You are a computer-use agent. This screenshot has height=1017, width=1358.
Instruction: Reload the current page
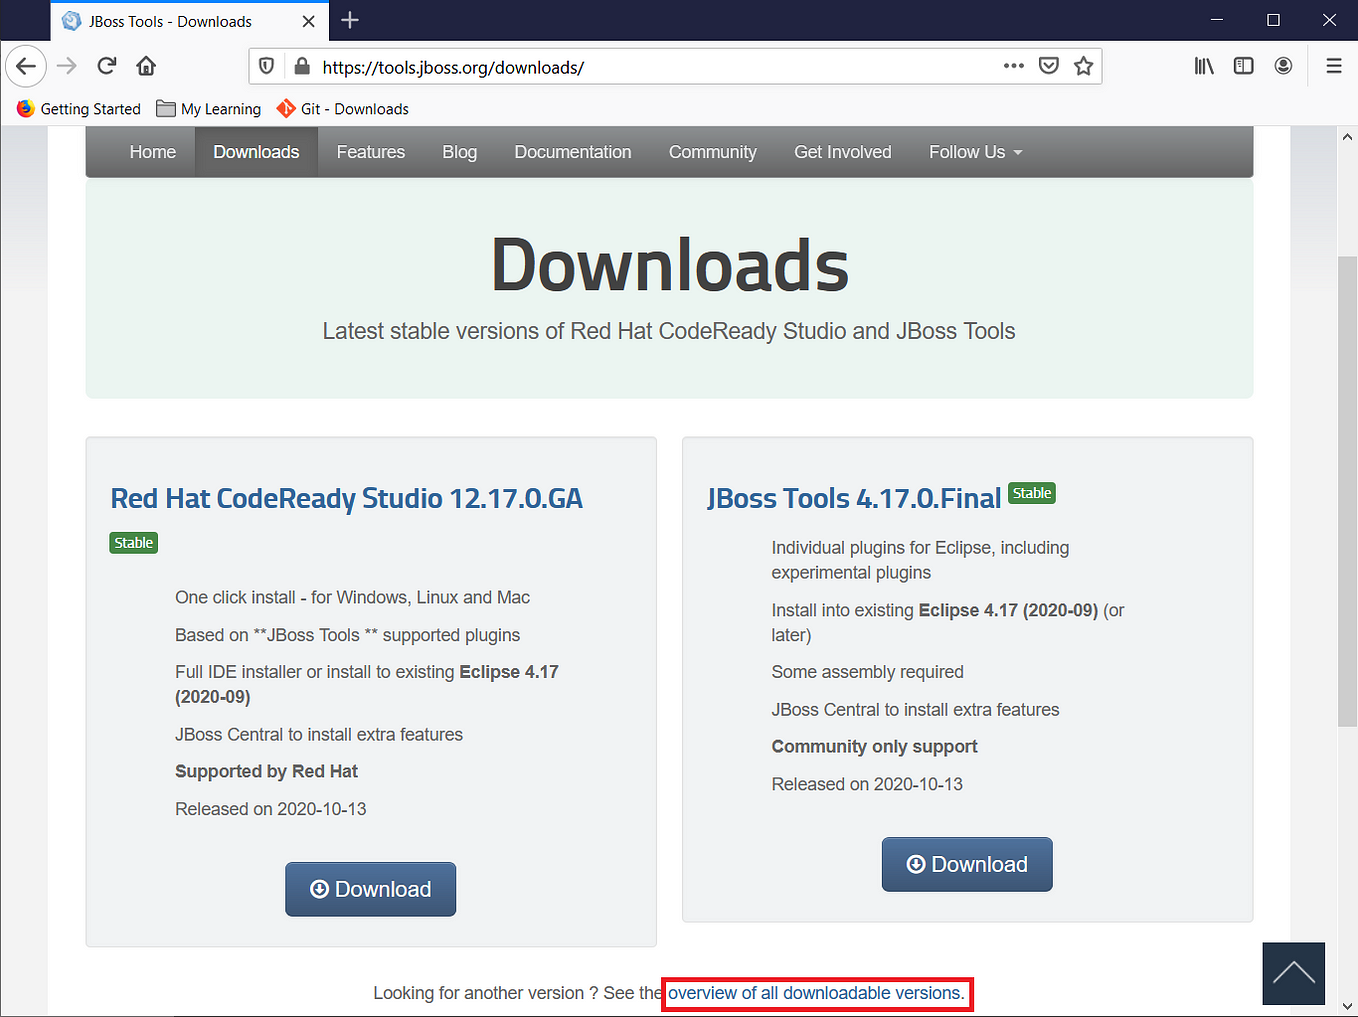pos(107,66)
